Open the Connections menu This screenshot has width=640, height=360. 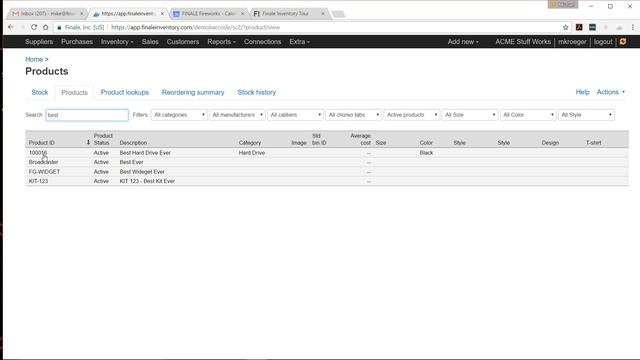[x=262, y=42]
